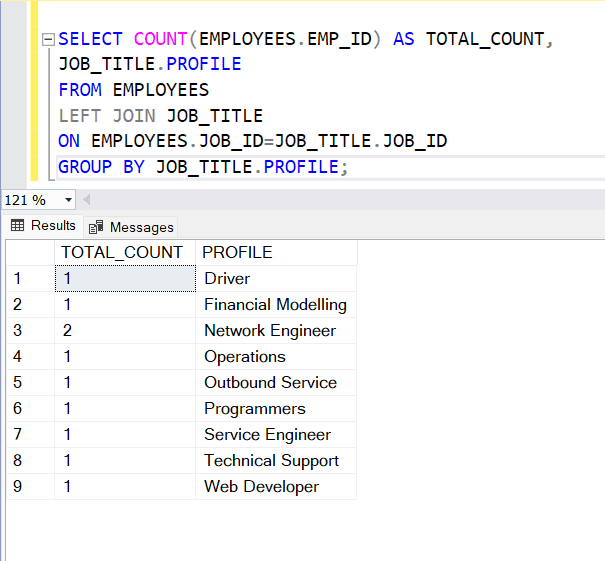Click the ON keyword in the query

(x=69, y=141)
